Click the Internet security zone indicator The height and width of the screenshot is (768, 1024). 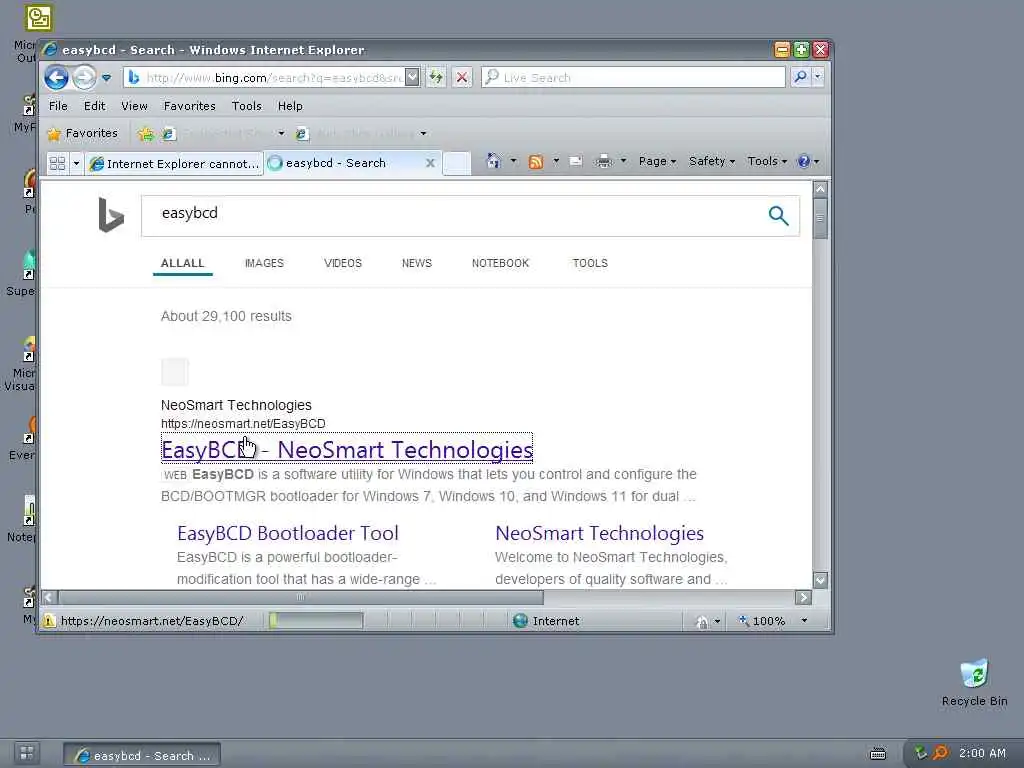point(546,620)
